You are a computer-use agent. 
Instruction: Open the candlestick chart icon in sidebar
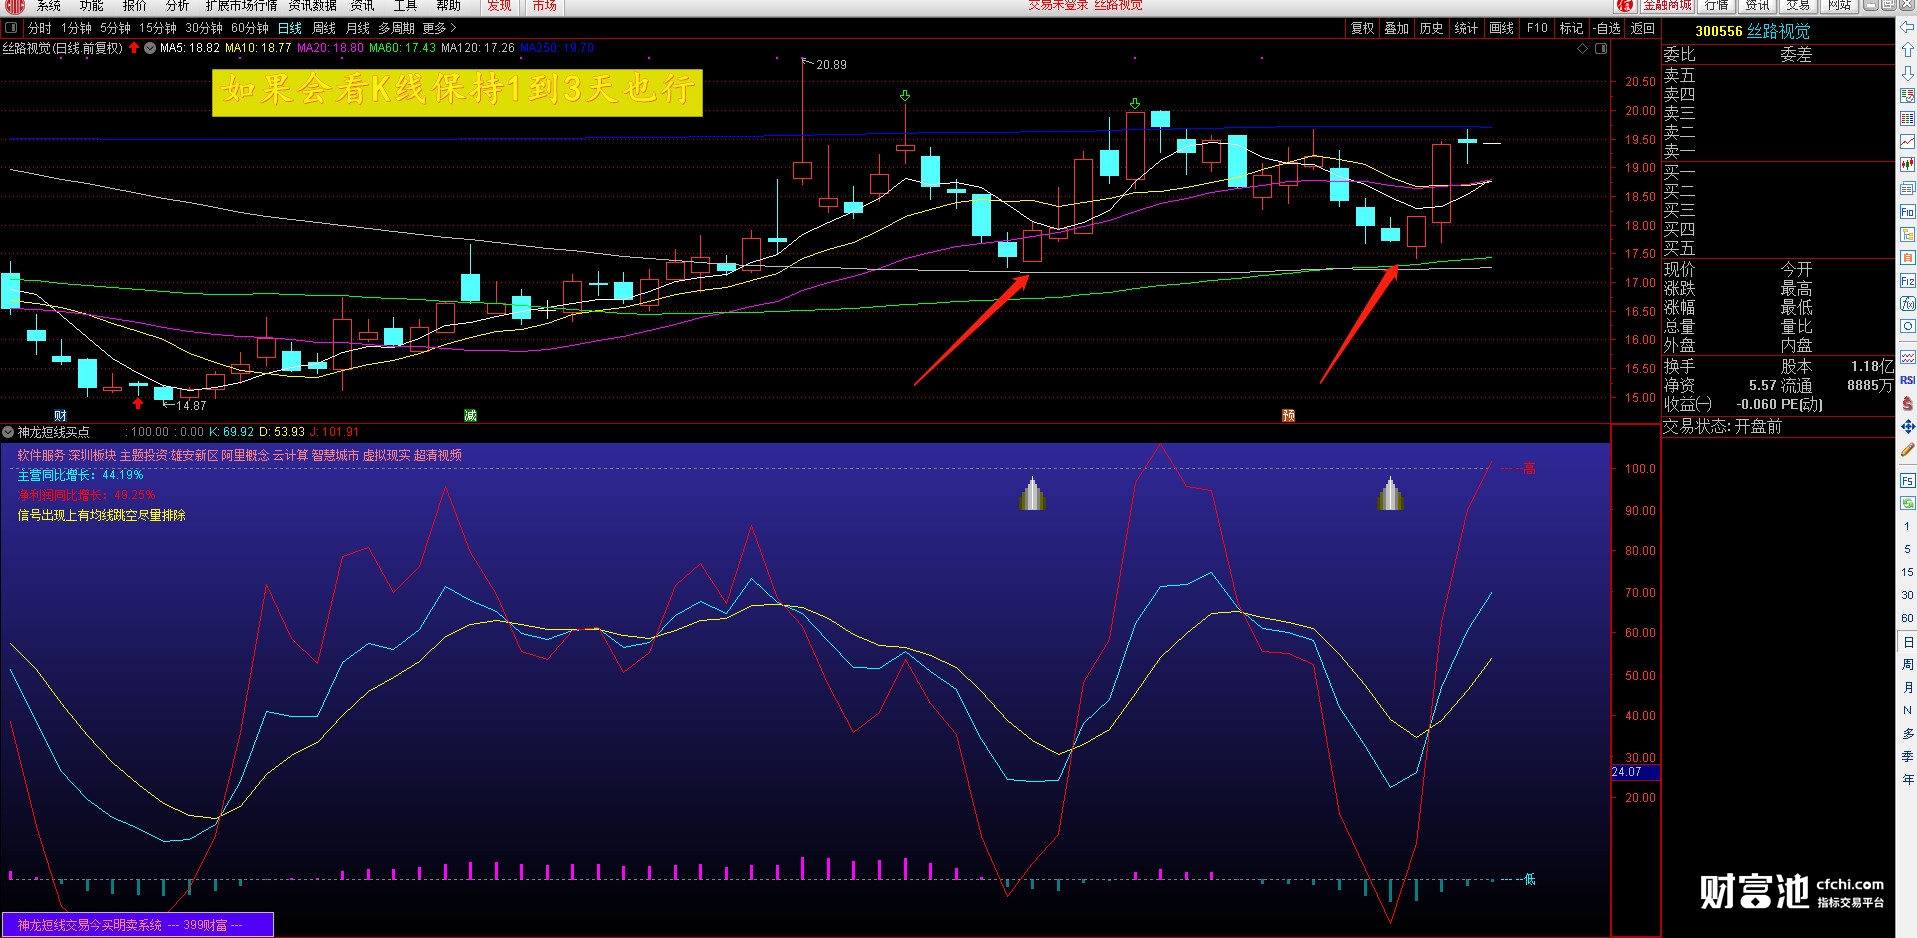pos(1907,164)
